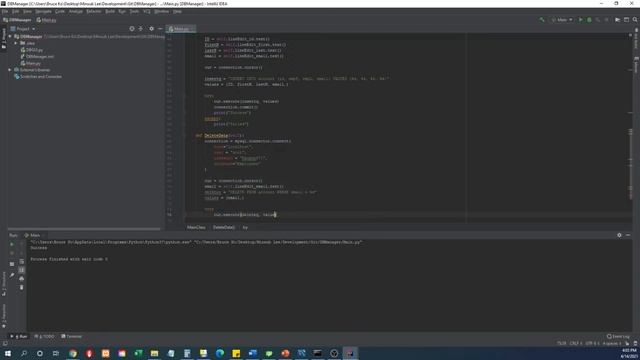The height and width of the screenshot is (360, 640).
Task: Open Microsoft Edge from the taskbar
Action: pyautogui.click(x=220, y=353)
